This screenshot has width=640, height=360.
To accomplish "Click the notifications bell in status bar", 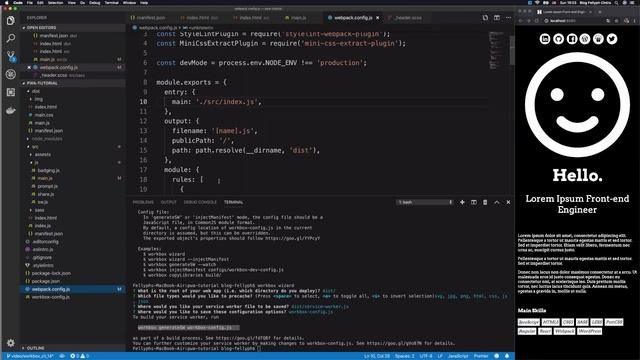I will click(507, 356).
